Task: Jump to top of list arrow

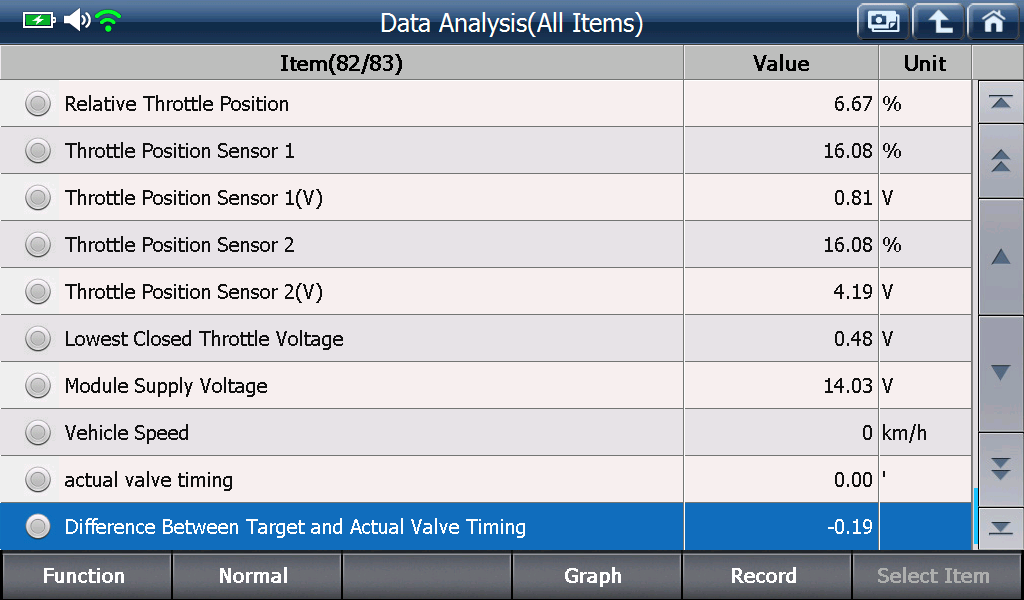Action: [x=1000, y=103]
